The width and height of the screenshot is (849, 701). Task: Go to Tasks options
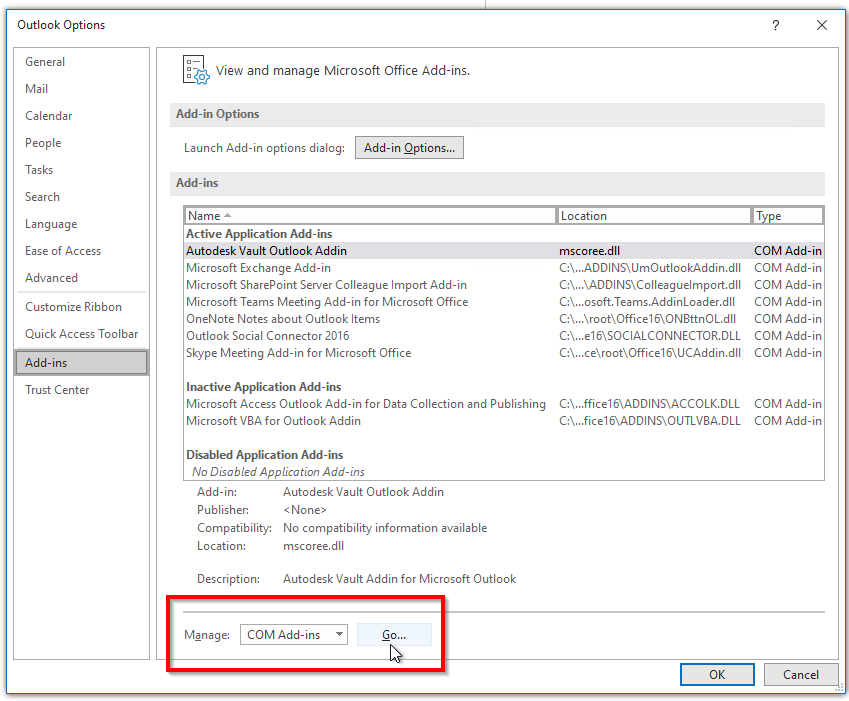[39, 170]
